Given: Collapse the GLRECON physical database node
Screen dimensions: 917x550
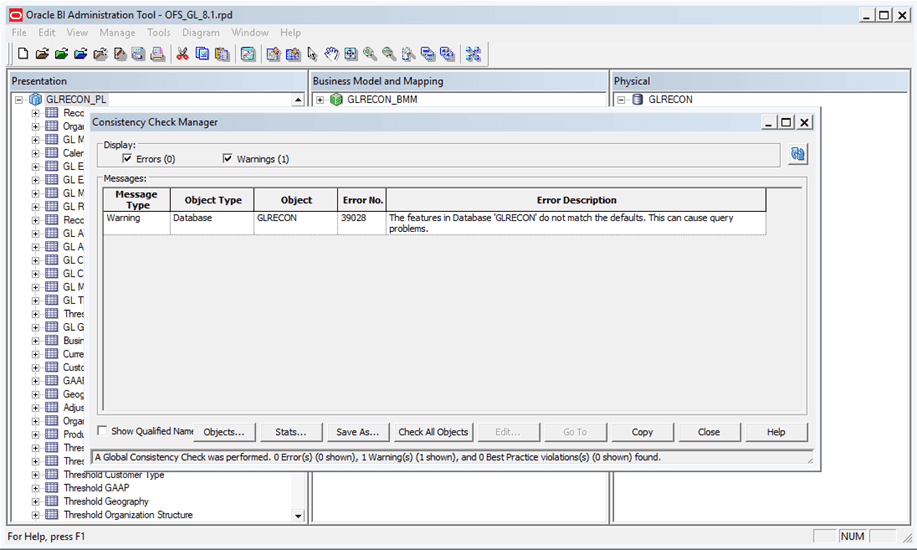Looking at the screenshot, I should (x=621, y=100).
